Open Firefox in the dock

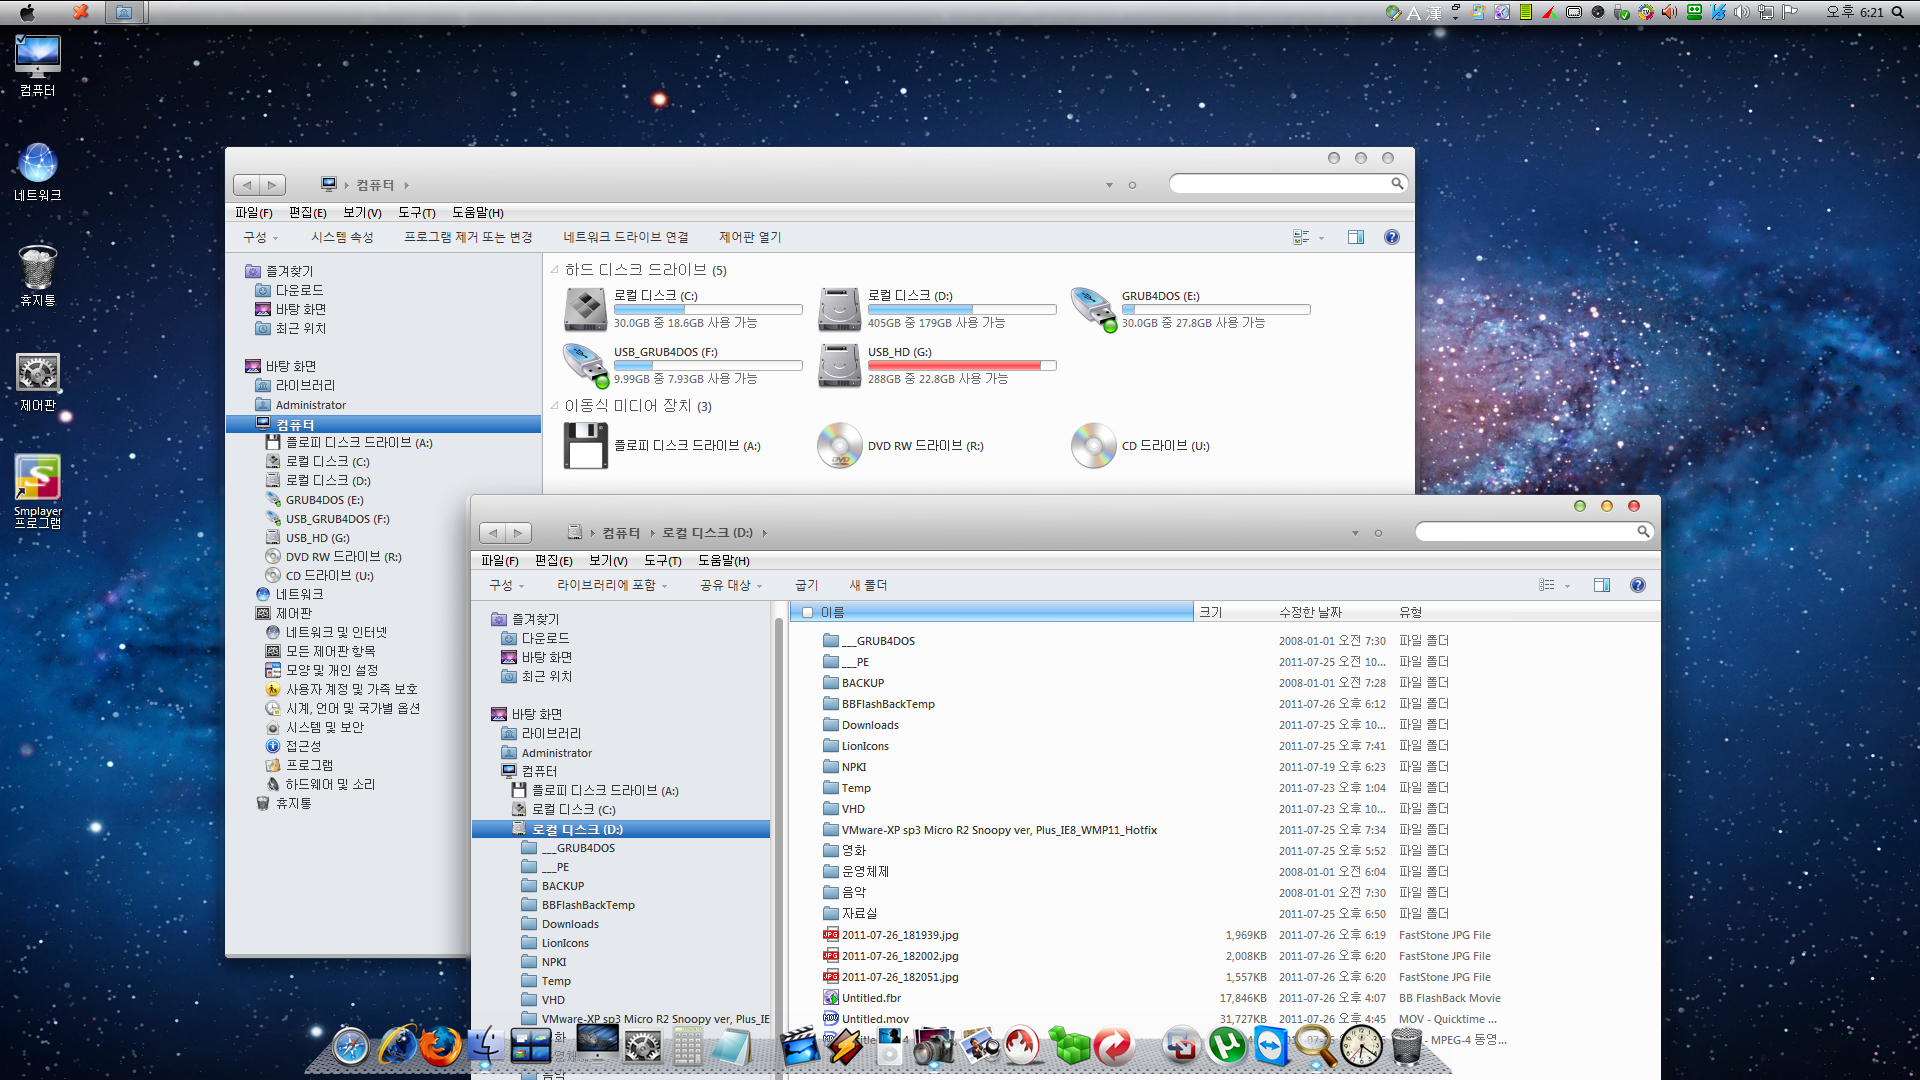[x=440, y=1046]
